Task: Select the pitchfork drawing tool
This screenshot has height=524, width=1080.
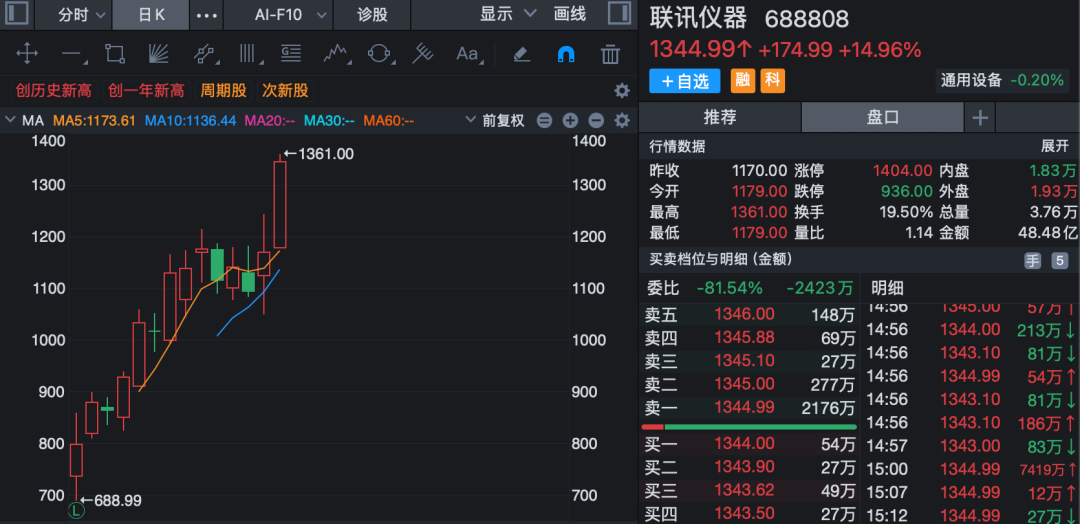Action: click(422, 53)
